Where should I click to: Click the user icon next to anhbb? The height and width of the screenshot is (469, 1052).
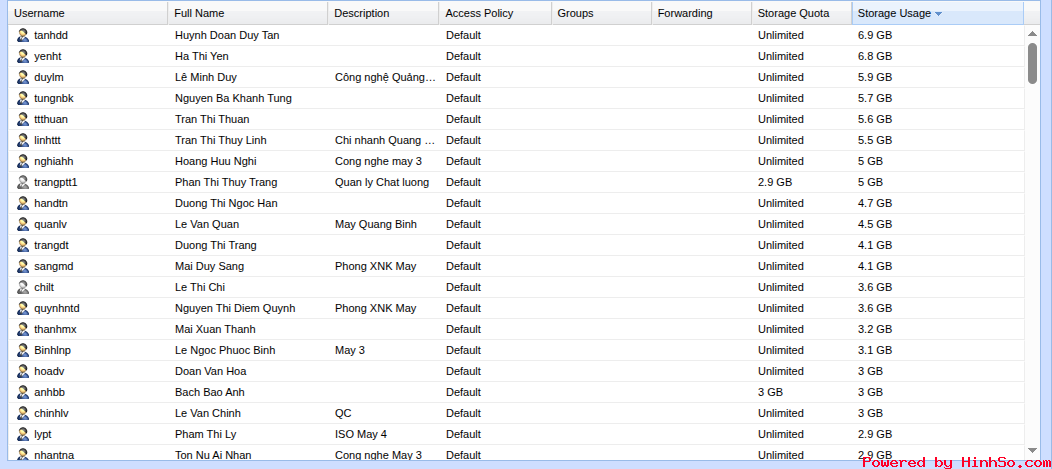(x=23, y=392)
